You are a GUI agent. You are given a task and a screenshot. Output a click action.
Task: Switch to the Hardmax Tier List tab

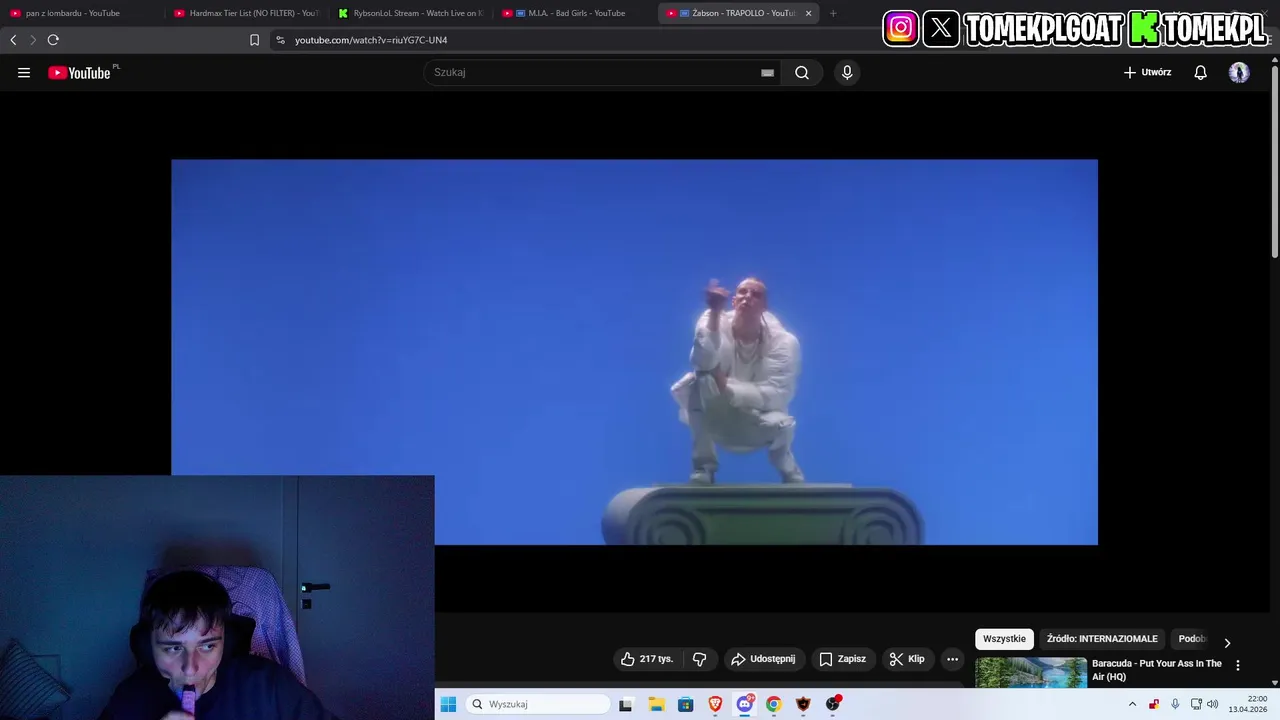point(246,13)
